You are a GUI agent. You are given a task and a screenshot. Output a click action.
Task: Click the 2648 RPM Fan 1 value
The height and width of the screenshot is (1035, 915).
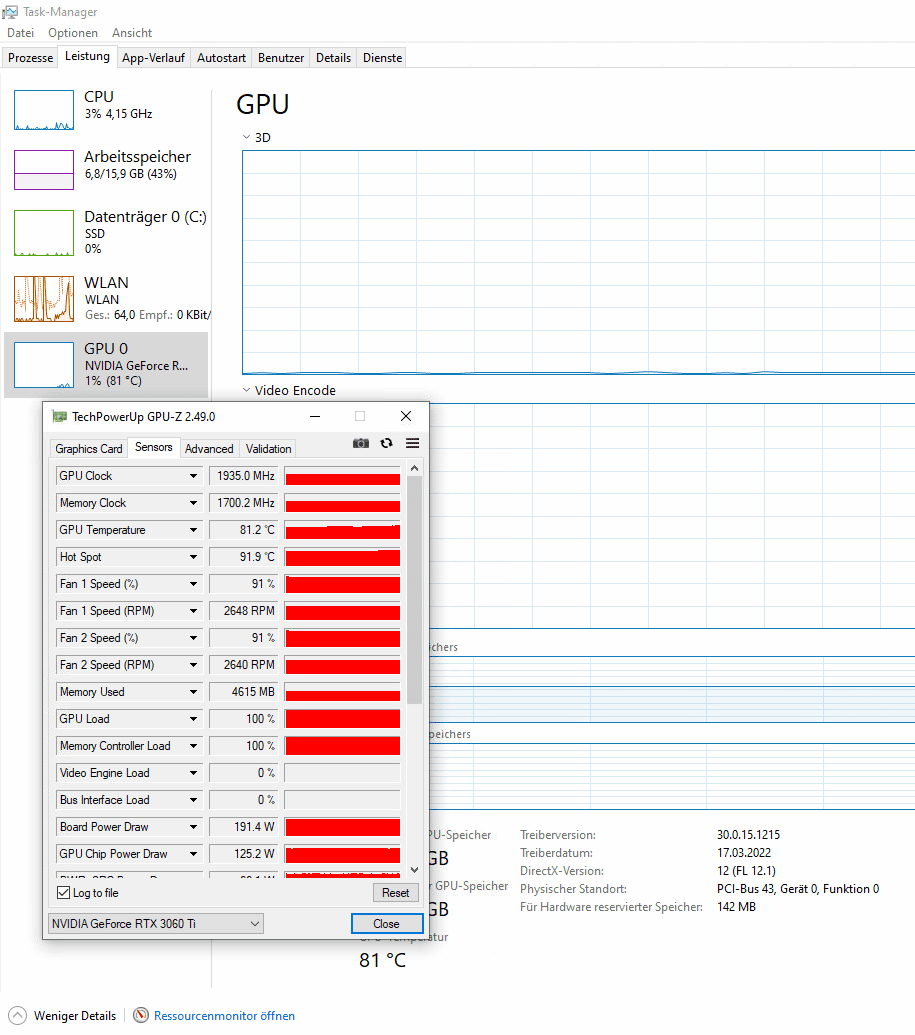point(244,611)
